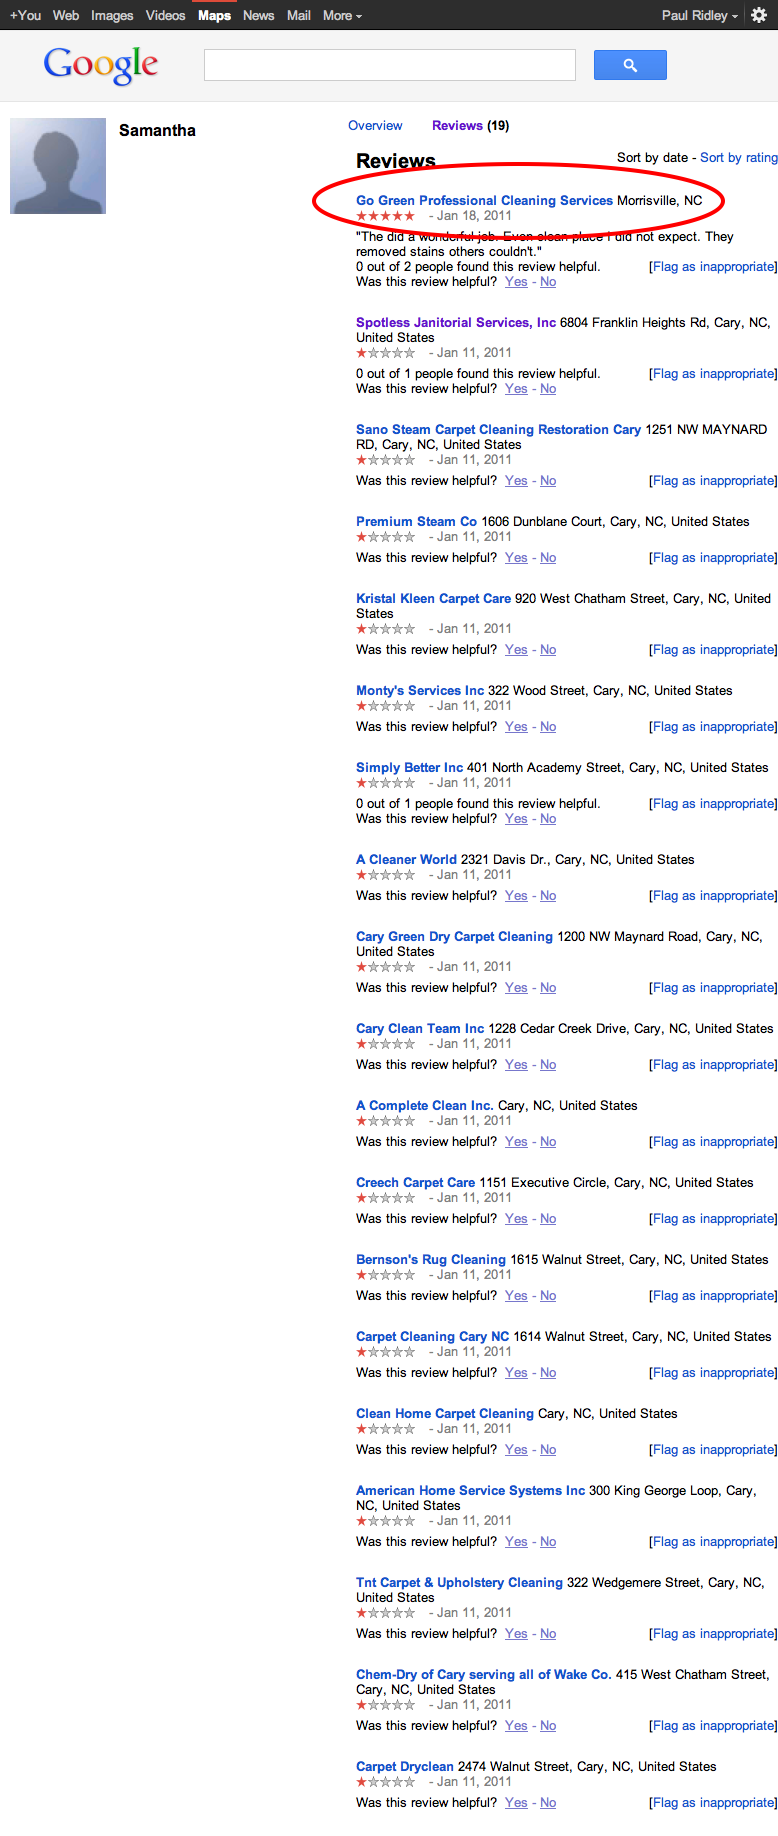Click Yes for American Home Service review
Image resolution: width=778 pixels, height=1836 pixels.
[x=516, y=1542]
